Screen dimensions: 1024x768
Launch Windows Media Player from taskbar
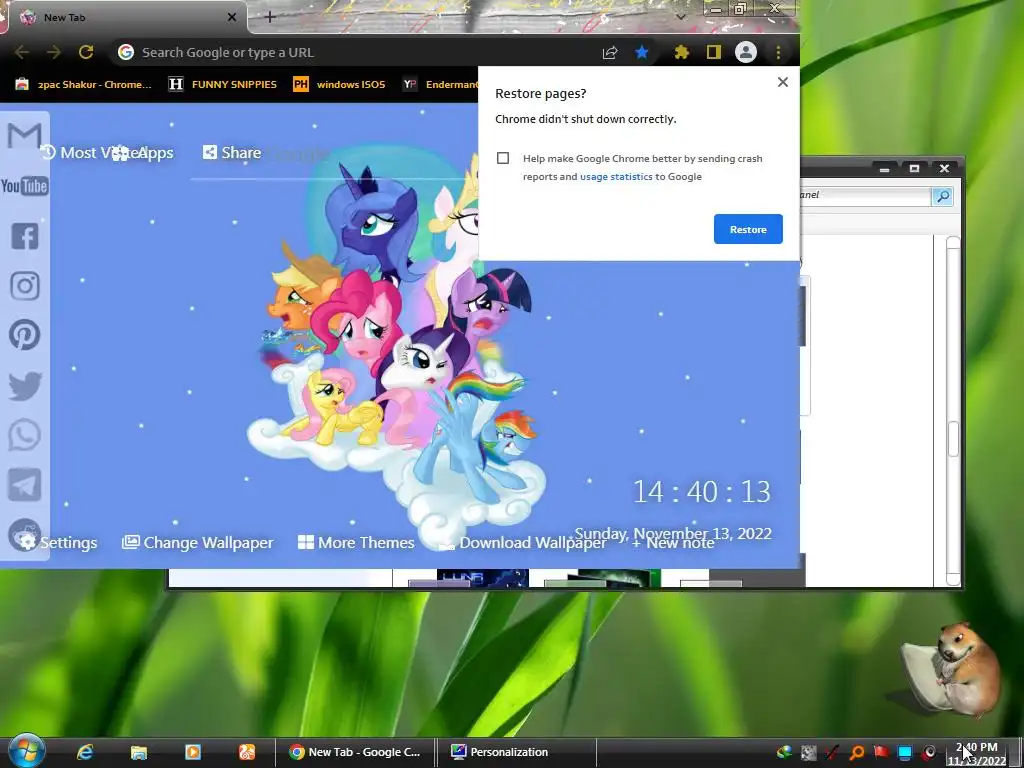193,752
